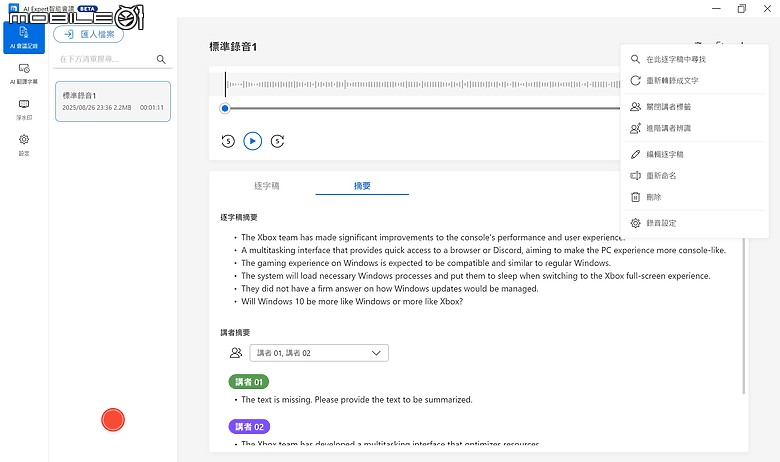
Task: Click the purple 講者 02 speaker tag
Action: (249, 427)
